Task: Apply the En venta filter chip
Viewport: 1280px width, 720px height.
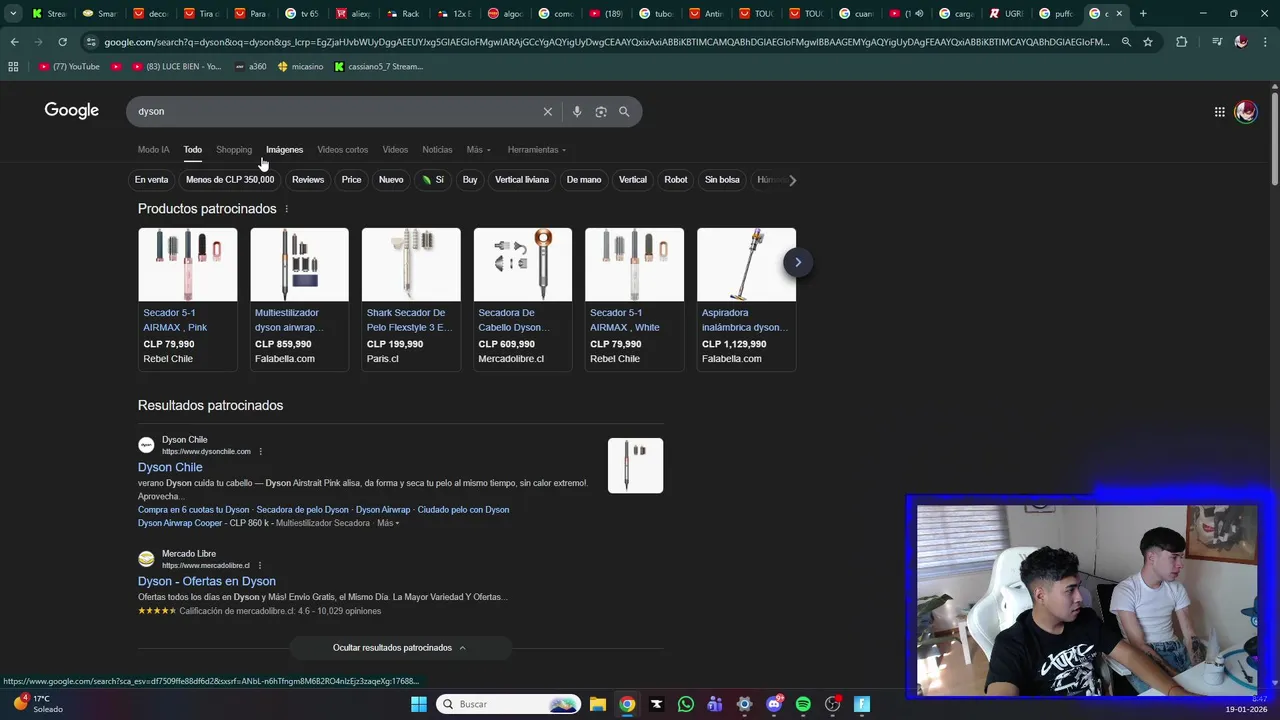Action: point(151,180)
